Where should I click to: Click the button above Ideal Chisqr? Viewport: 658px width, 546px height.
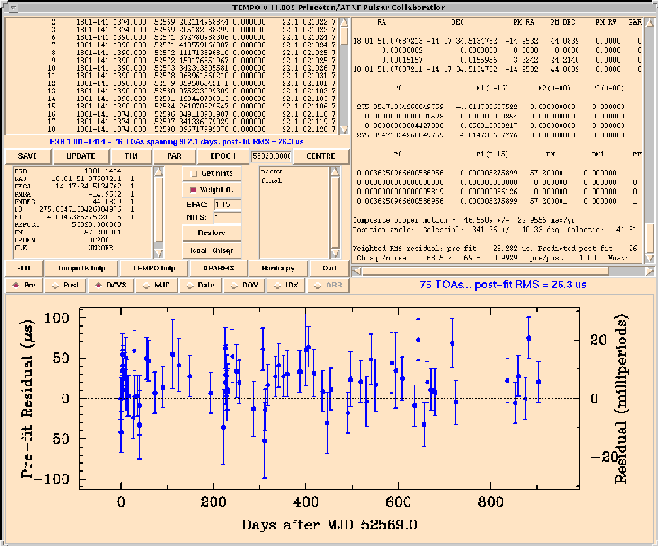coord(212,233)
